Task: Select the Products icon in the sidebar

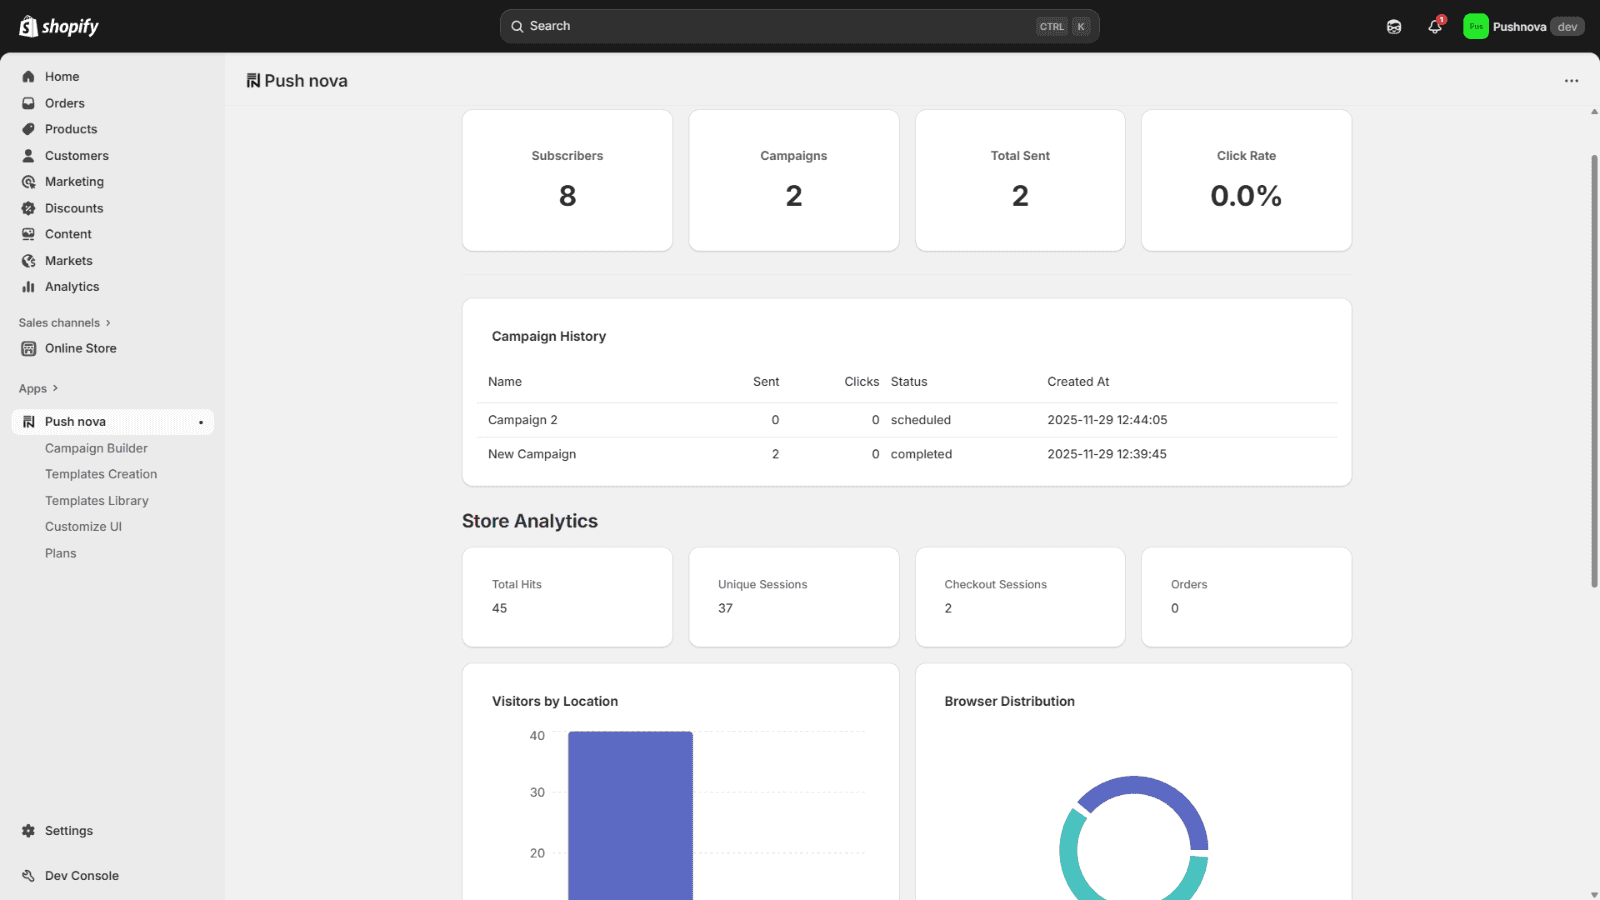Action: tap(28, 129)
